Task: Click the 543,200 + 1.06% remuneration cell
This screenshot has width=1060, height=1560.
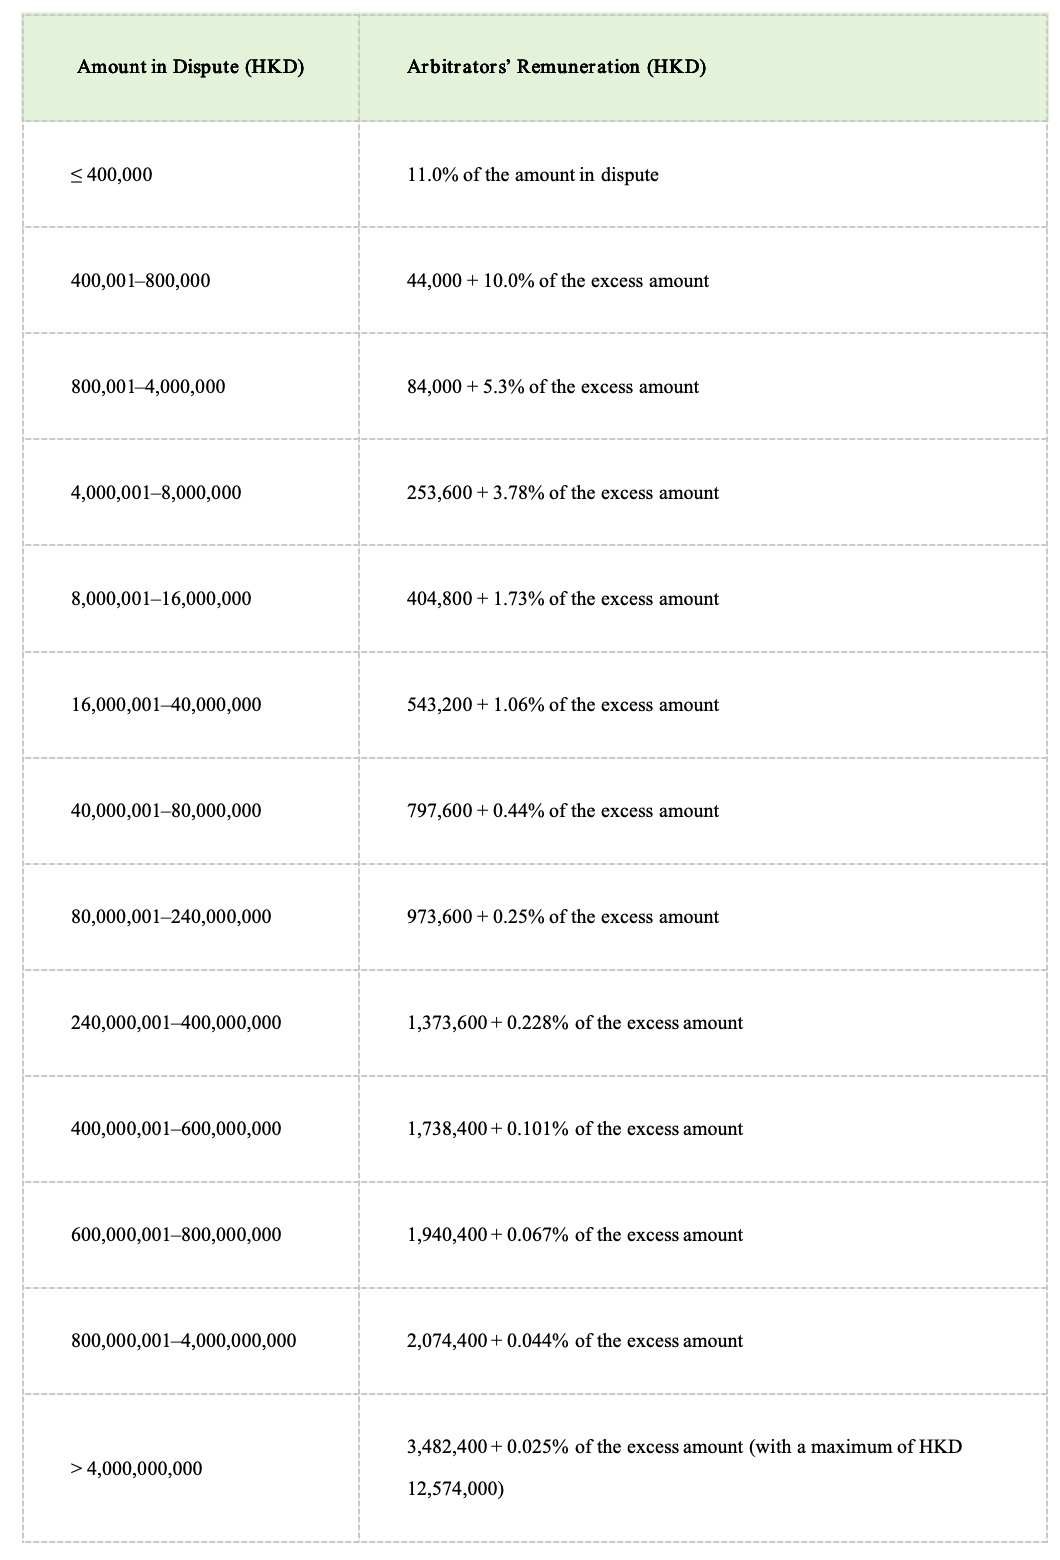Action: pos(562,705)
